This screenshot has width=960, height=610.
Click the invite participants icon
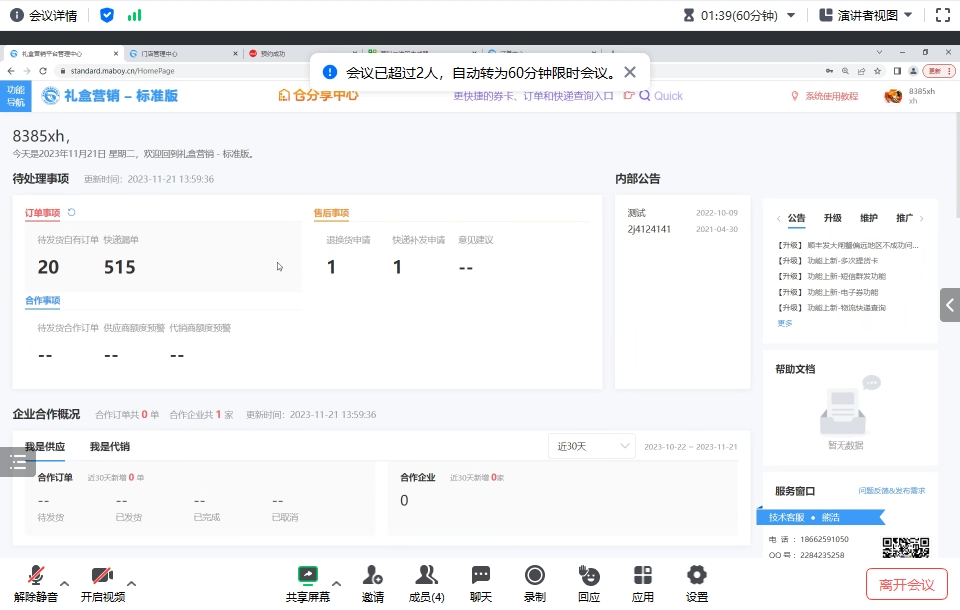[x=372, y=576]
